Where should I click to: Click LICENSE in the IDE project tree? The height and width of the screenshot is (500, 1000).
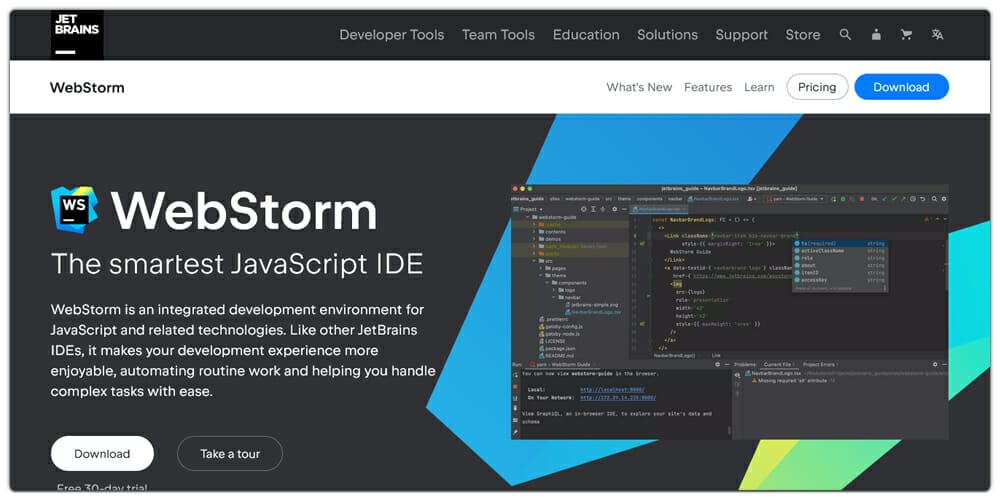pos(555,341)
